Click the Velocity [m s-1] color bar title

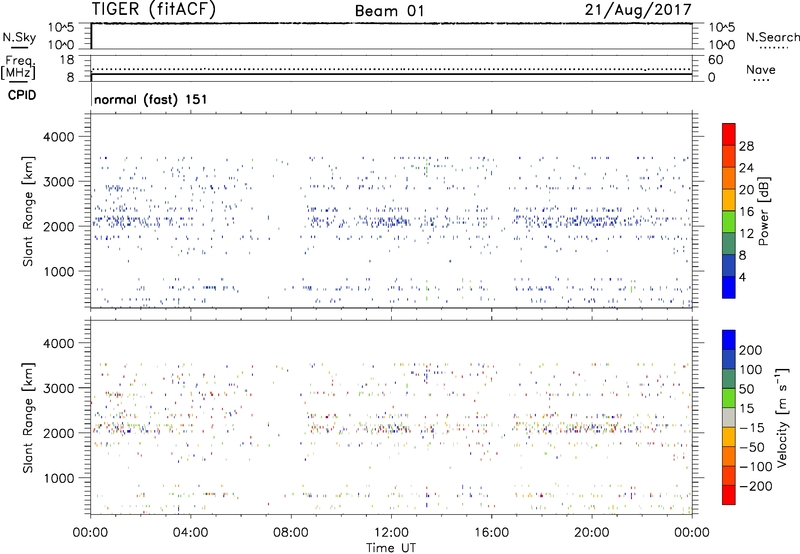tap(782, 417)
